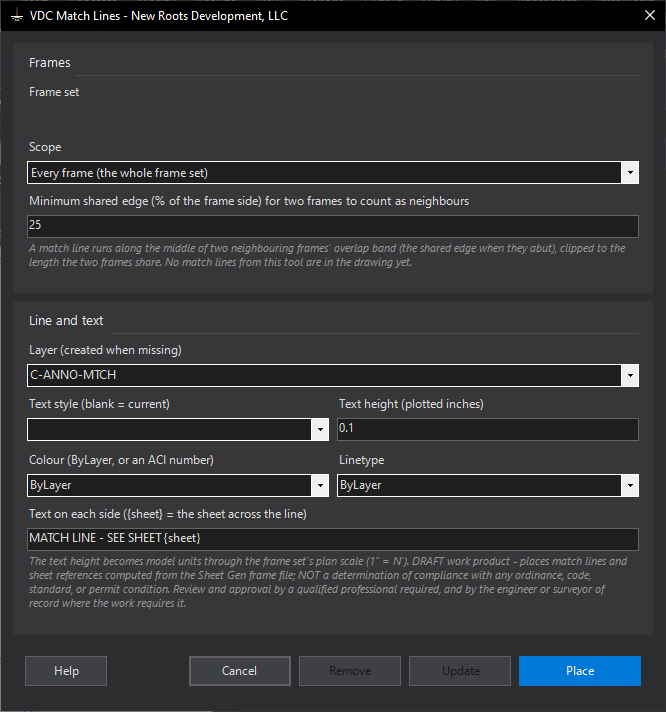The width and height of the screenshot is (666, 712).
Task: Click the Layer (created when missing) label
Action: 105,350
